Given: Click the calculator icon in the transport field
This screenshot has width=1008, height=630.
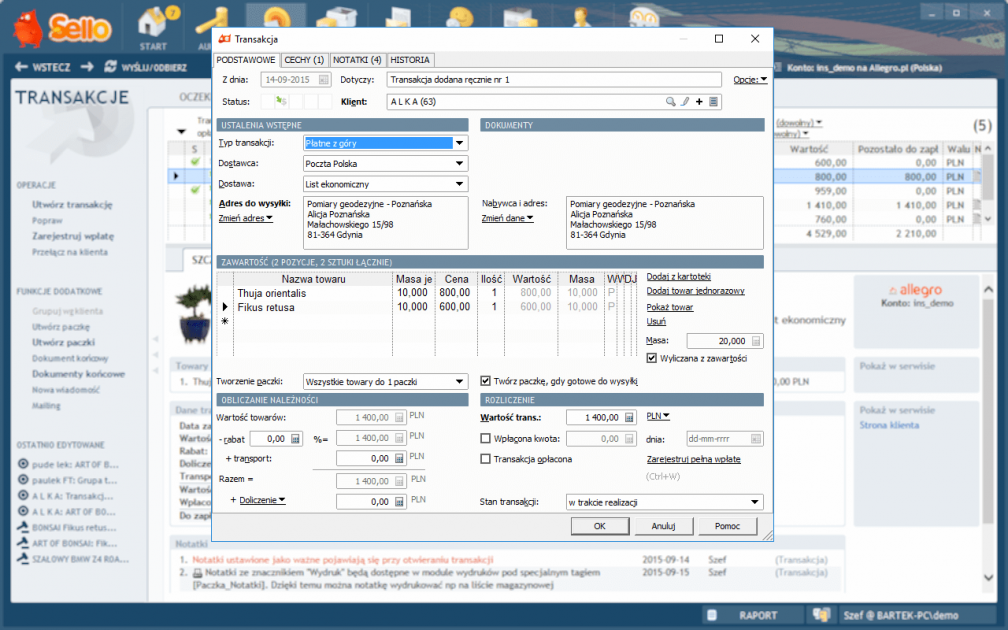Looking at the screenshot, I should coord(399,459).
